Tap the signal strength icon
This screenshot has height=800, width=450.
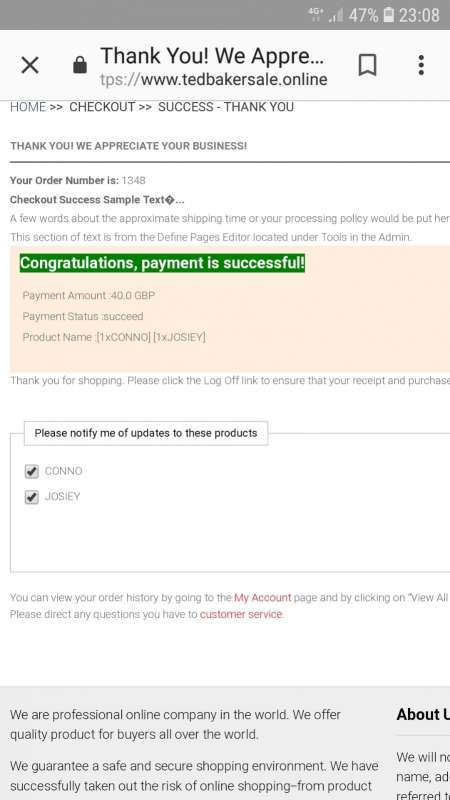(x=336, y=15)
